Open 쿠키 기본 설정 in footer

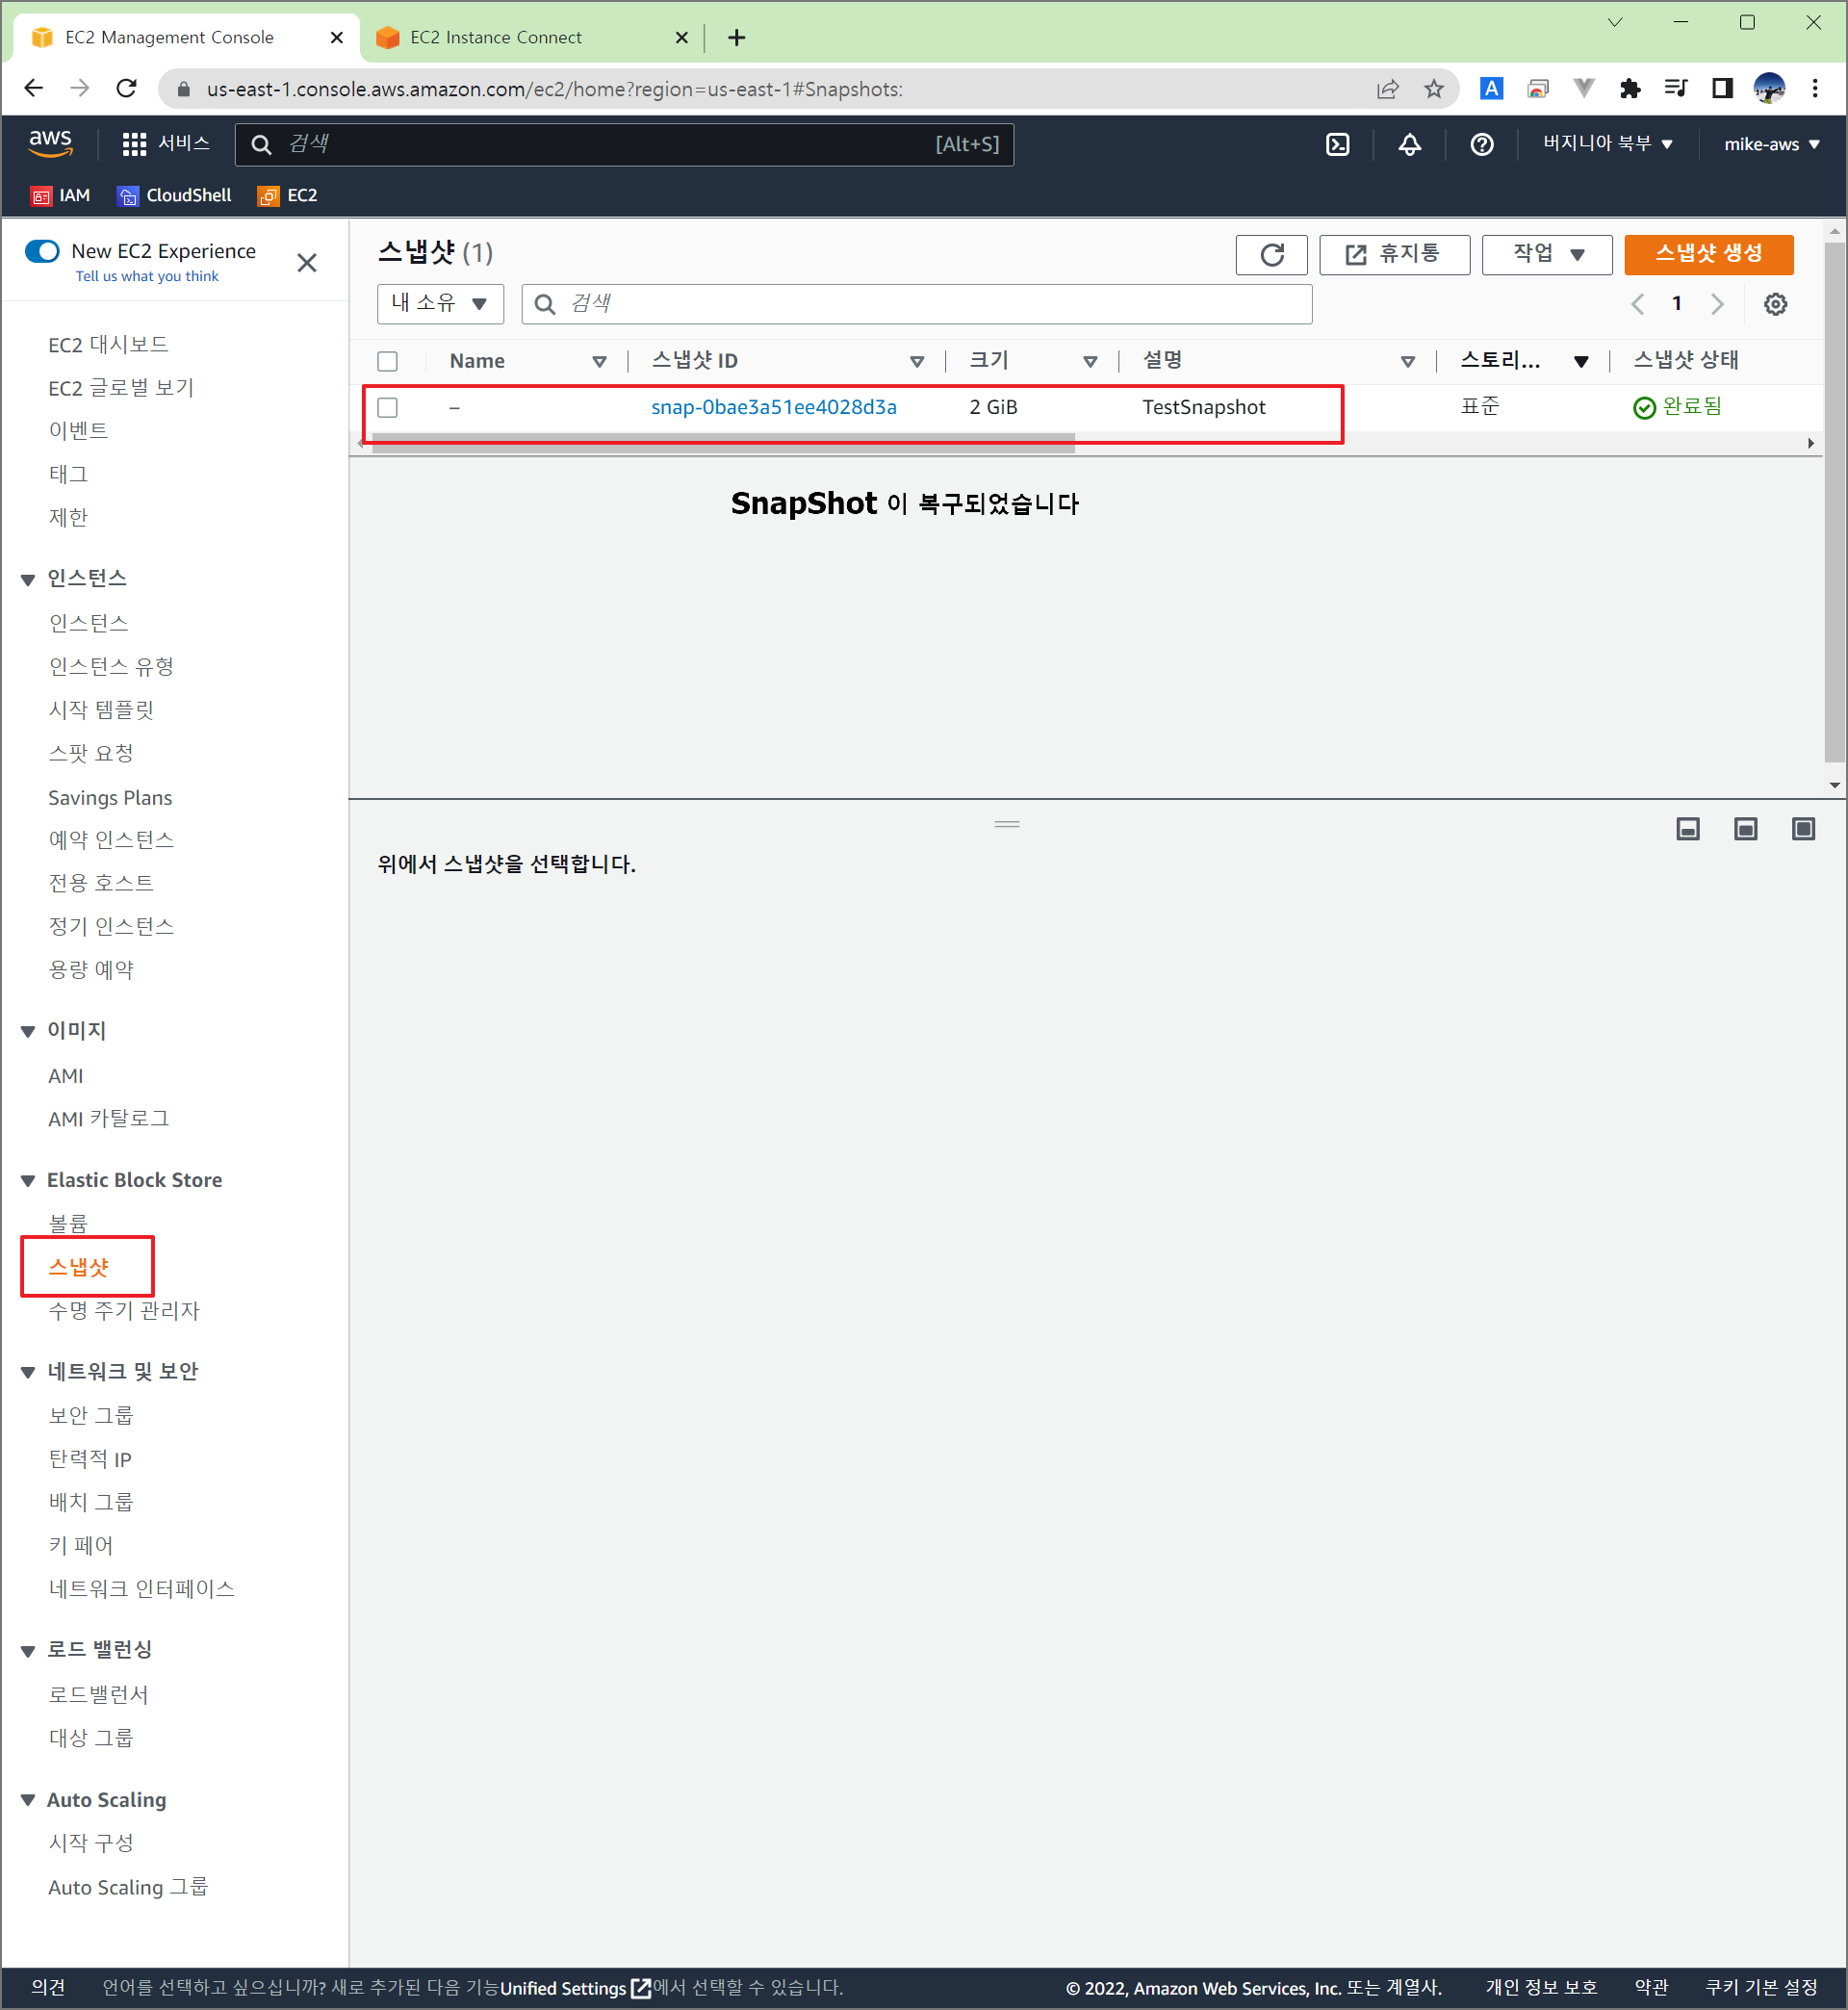tap(1761, 1987)
